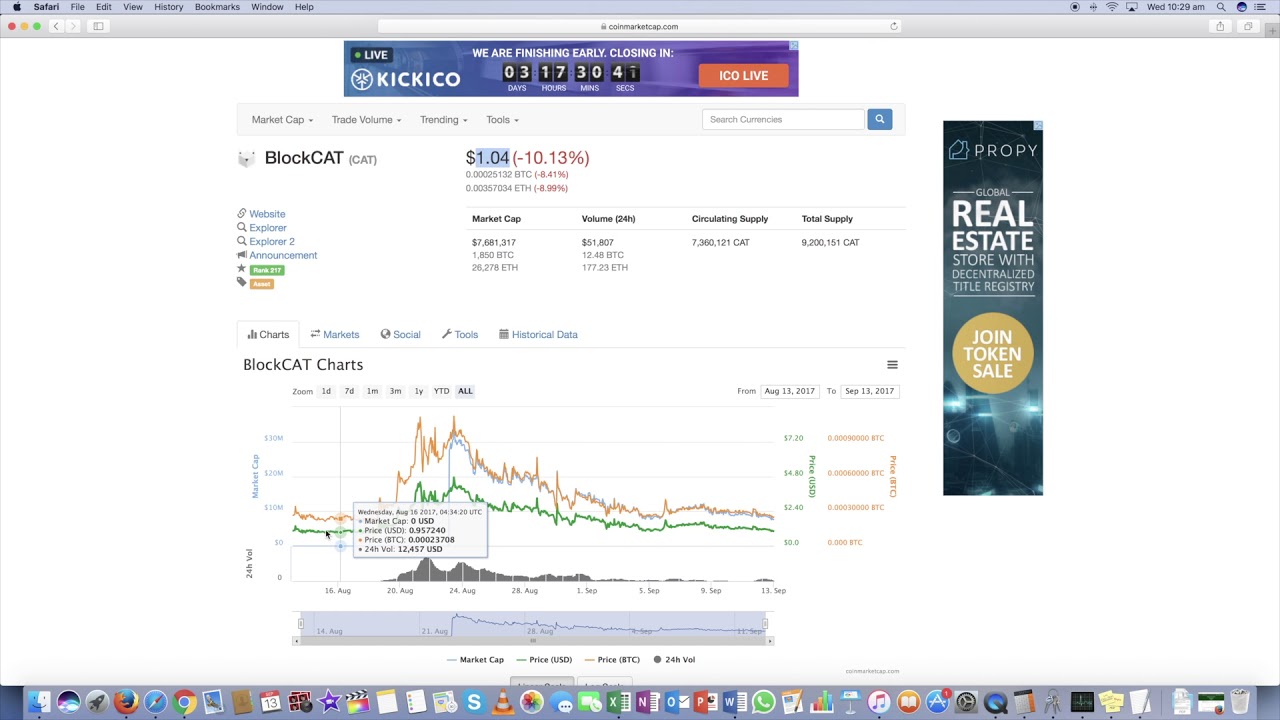This screenshot has width=1280, height=720.
Task: Open the BlockCAT Website link
Action: (267, 214)
